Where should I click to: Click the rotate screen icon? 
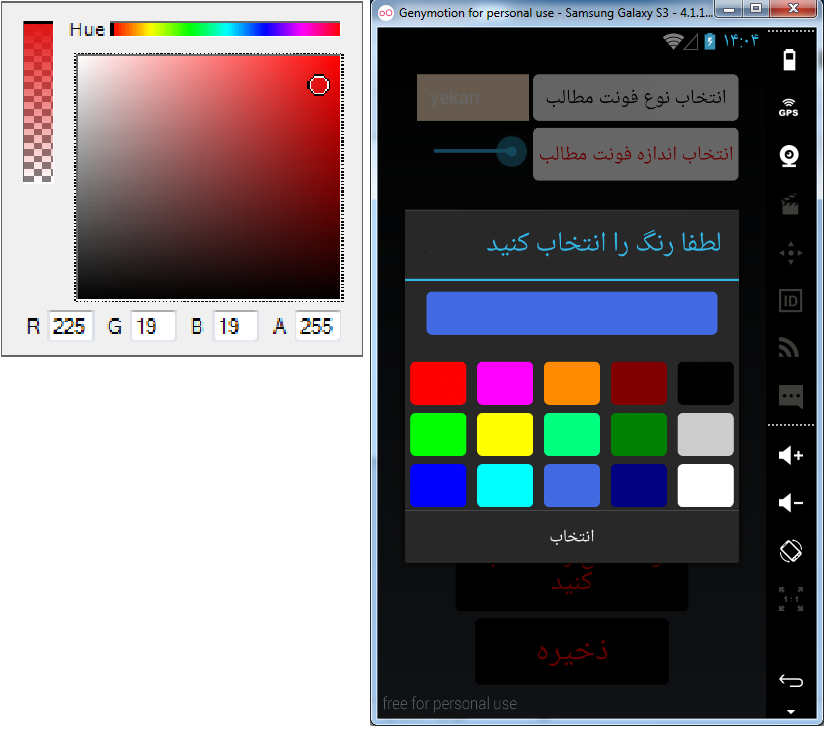pyautogui.click(x=790, y=550)
